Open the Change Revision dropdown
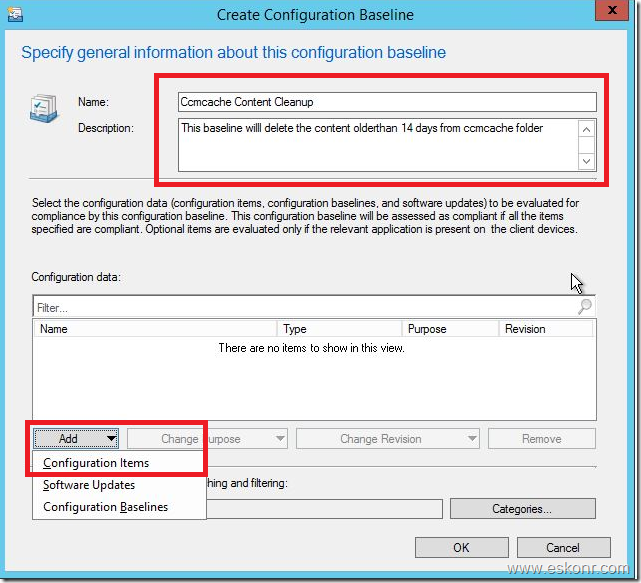The image size is (641, 583). pyautogui.click(x=388, y=439)
